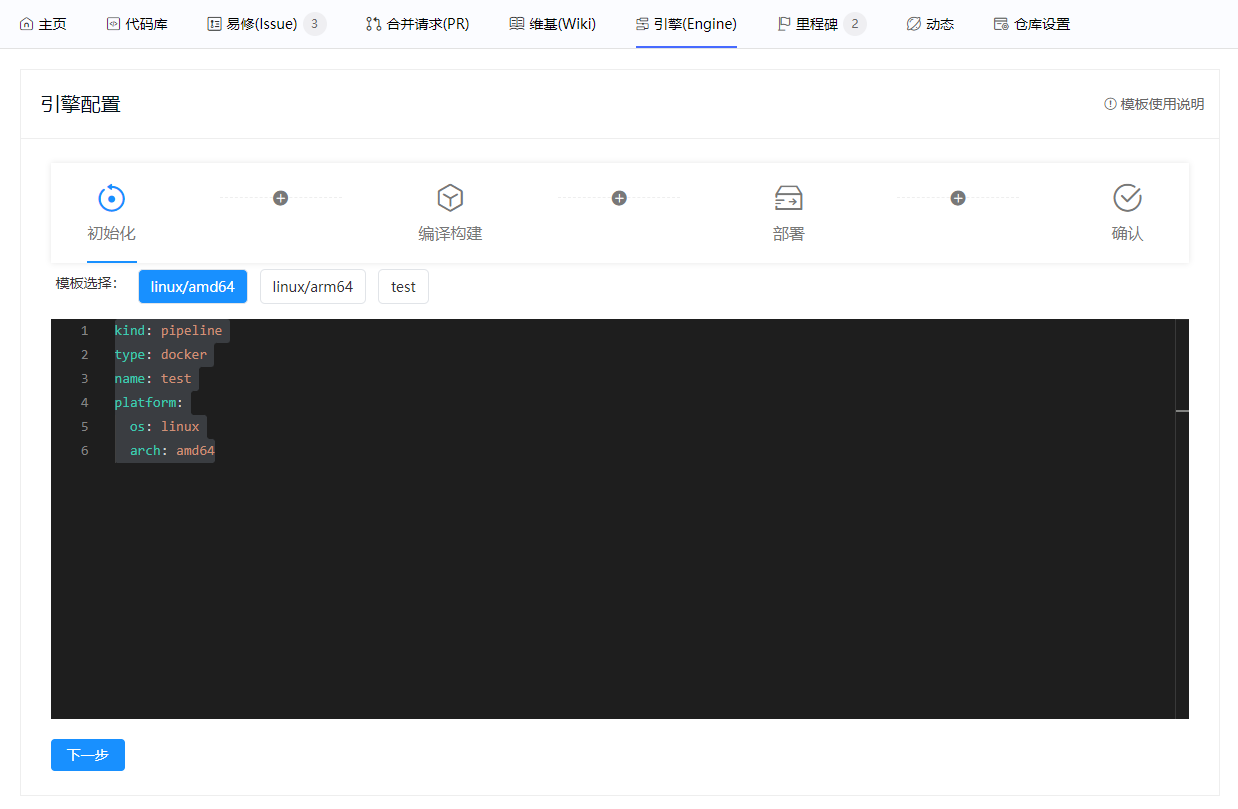Click the 初始化 step circular icon
This screenshot has width=1238, height=809.
(x=112, y=198)
